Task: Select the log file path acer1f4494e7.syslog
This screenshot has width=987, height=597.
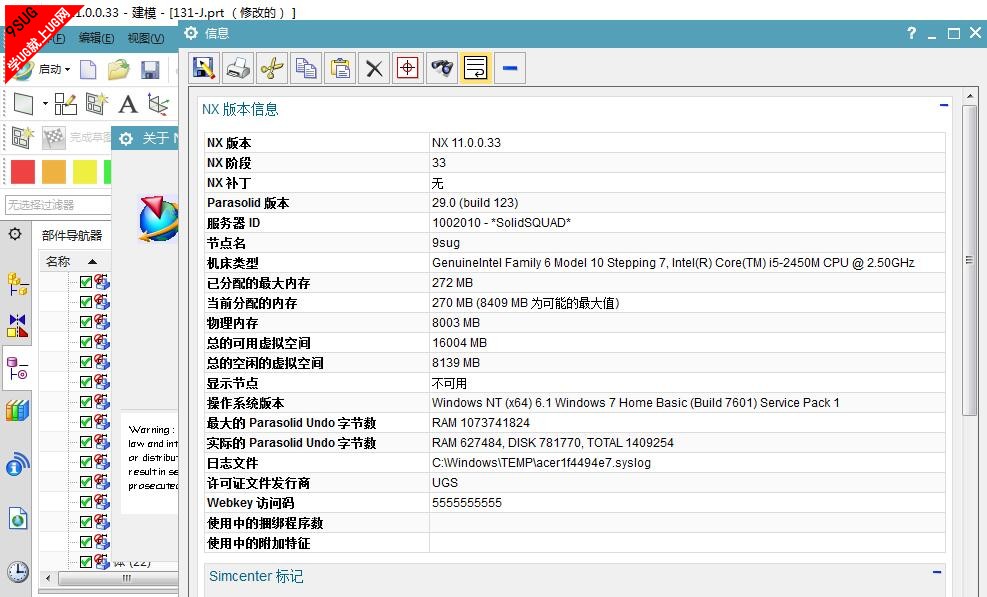Action: click(x=541, y=463)
